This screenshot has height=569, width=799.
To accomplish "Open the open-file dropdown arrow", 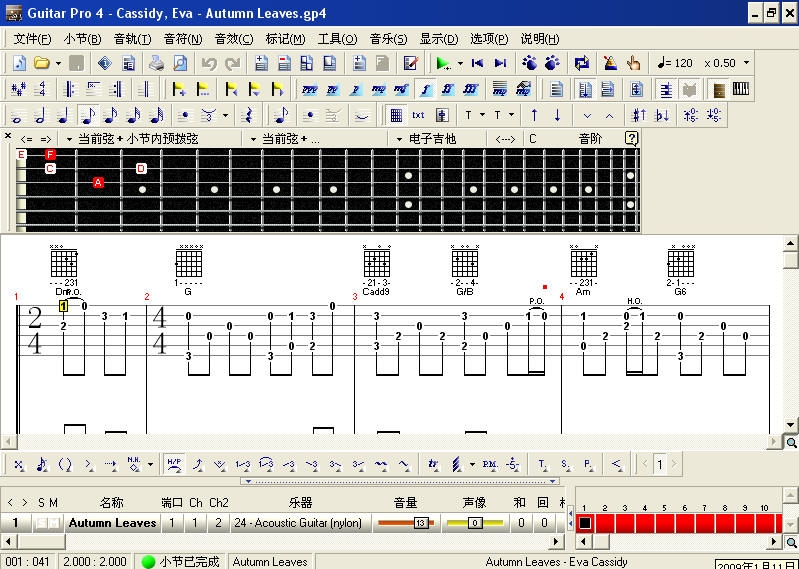I will pyautogui.click(x=59, y=63).
